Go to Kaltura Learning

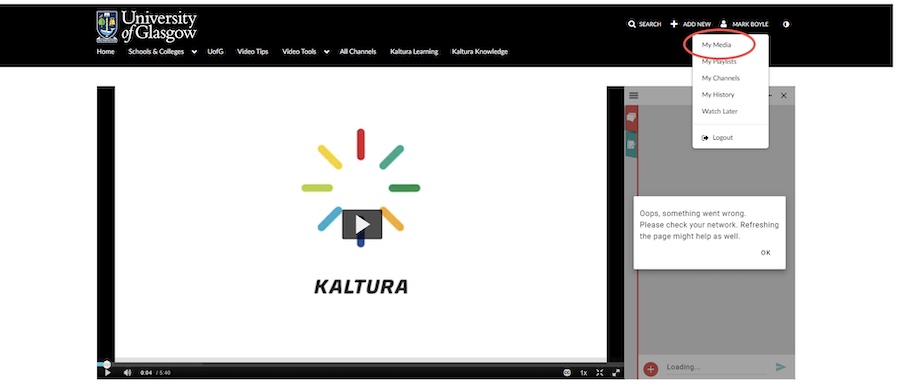point(414,52)
